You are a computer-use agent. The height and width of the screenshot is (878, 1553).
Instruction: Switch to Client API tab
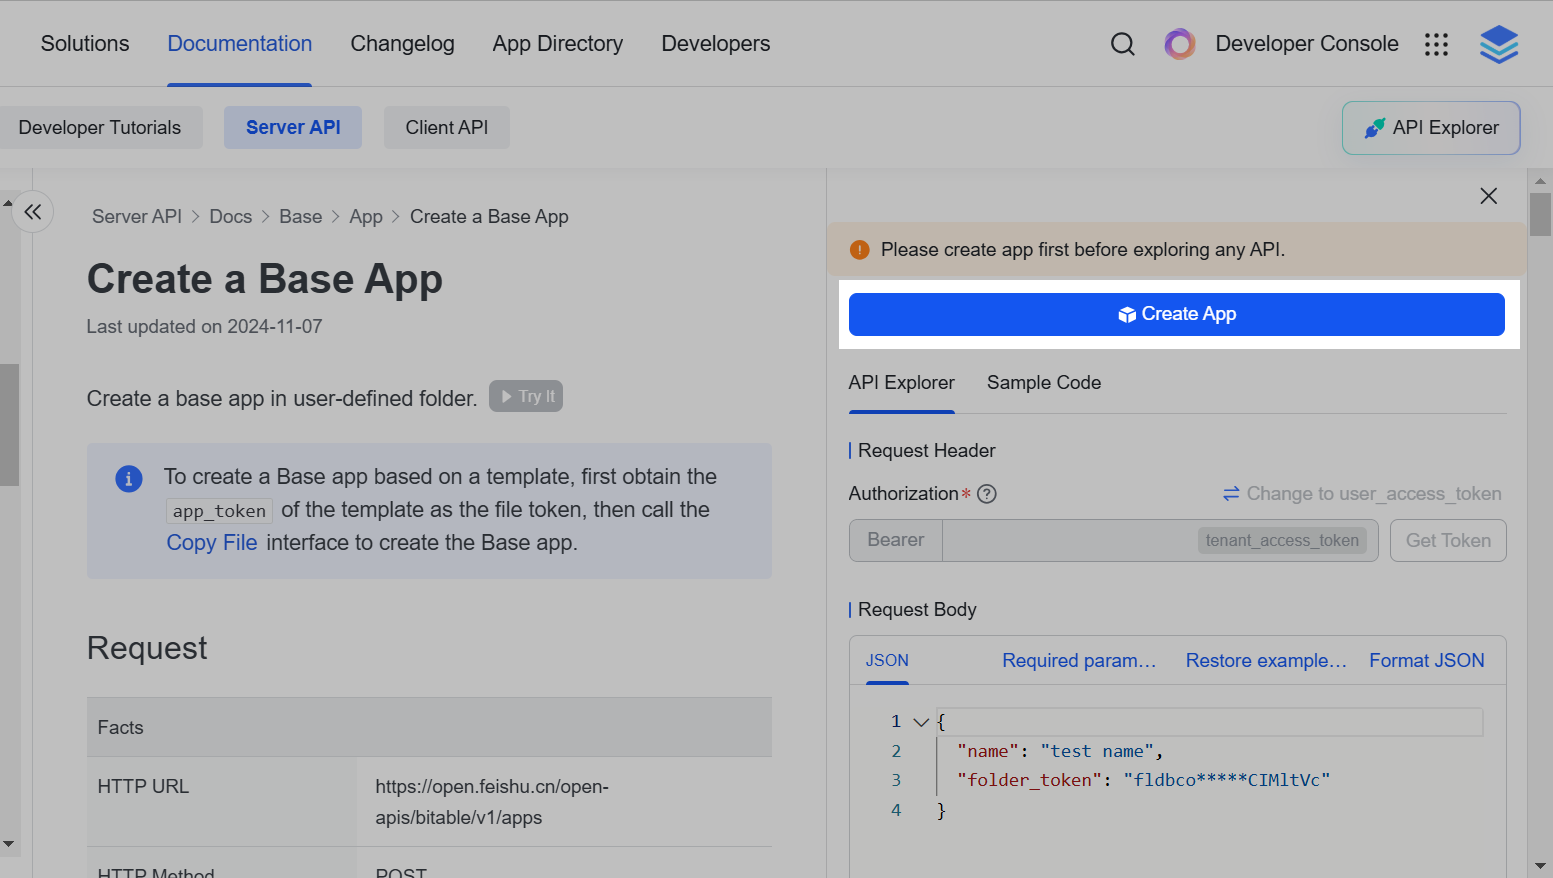[x=447, y=128]
